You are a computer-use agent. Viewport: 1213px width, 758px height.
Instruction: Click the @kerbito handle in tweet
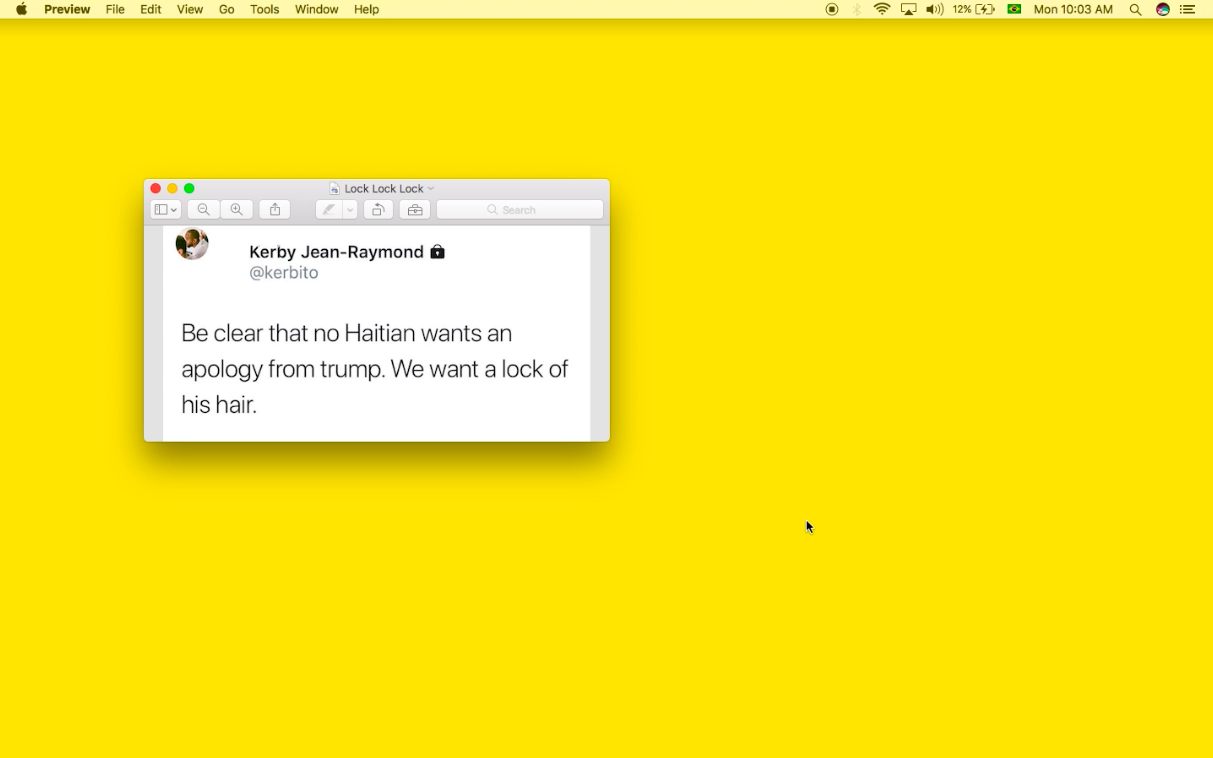pos(284,273)
